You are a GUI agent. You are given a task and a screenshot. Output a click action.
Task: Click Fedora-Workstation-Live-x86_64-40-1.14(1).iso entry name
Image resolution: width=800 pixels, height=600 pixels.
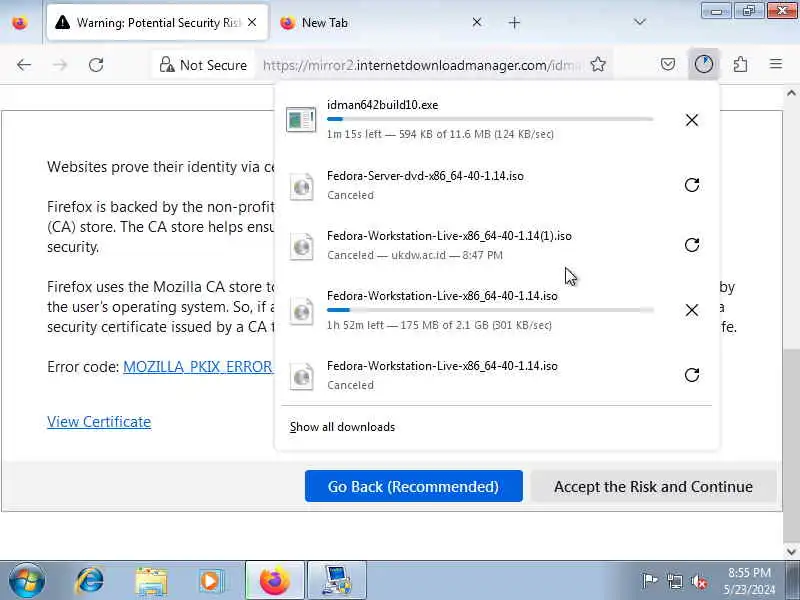click(x=449, y=236)
